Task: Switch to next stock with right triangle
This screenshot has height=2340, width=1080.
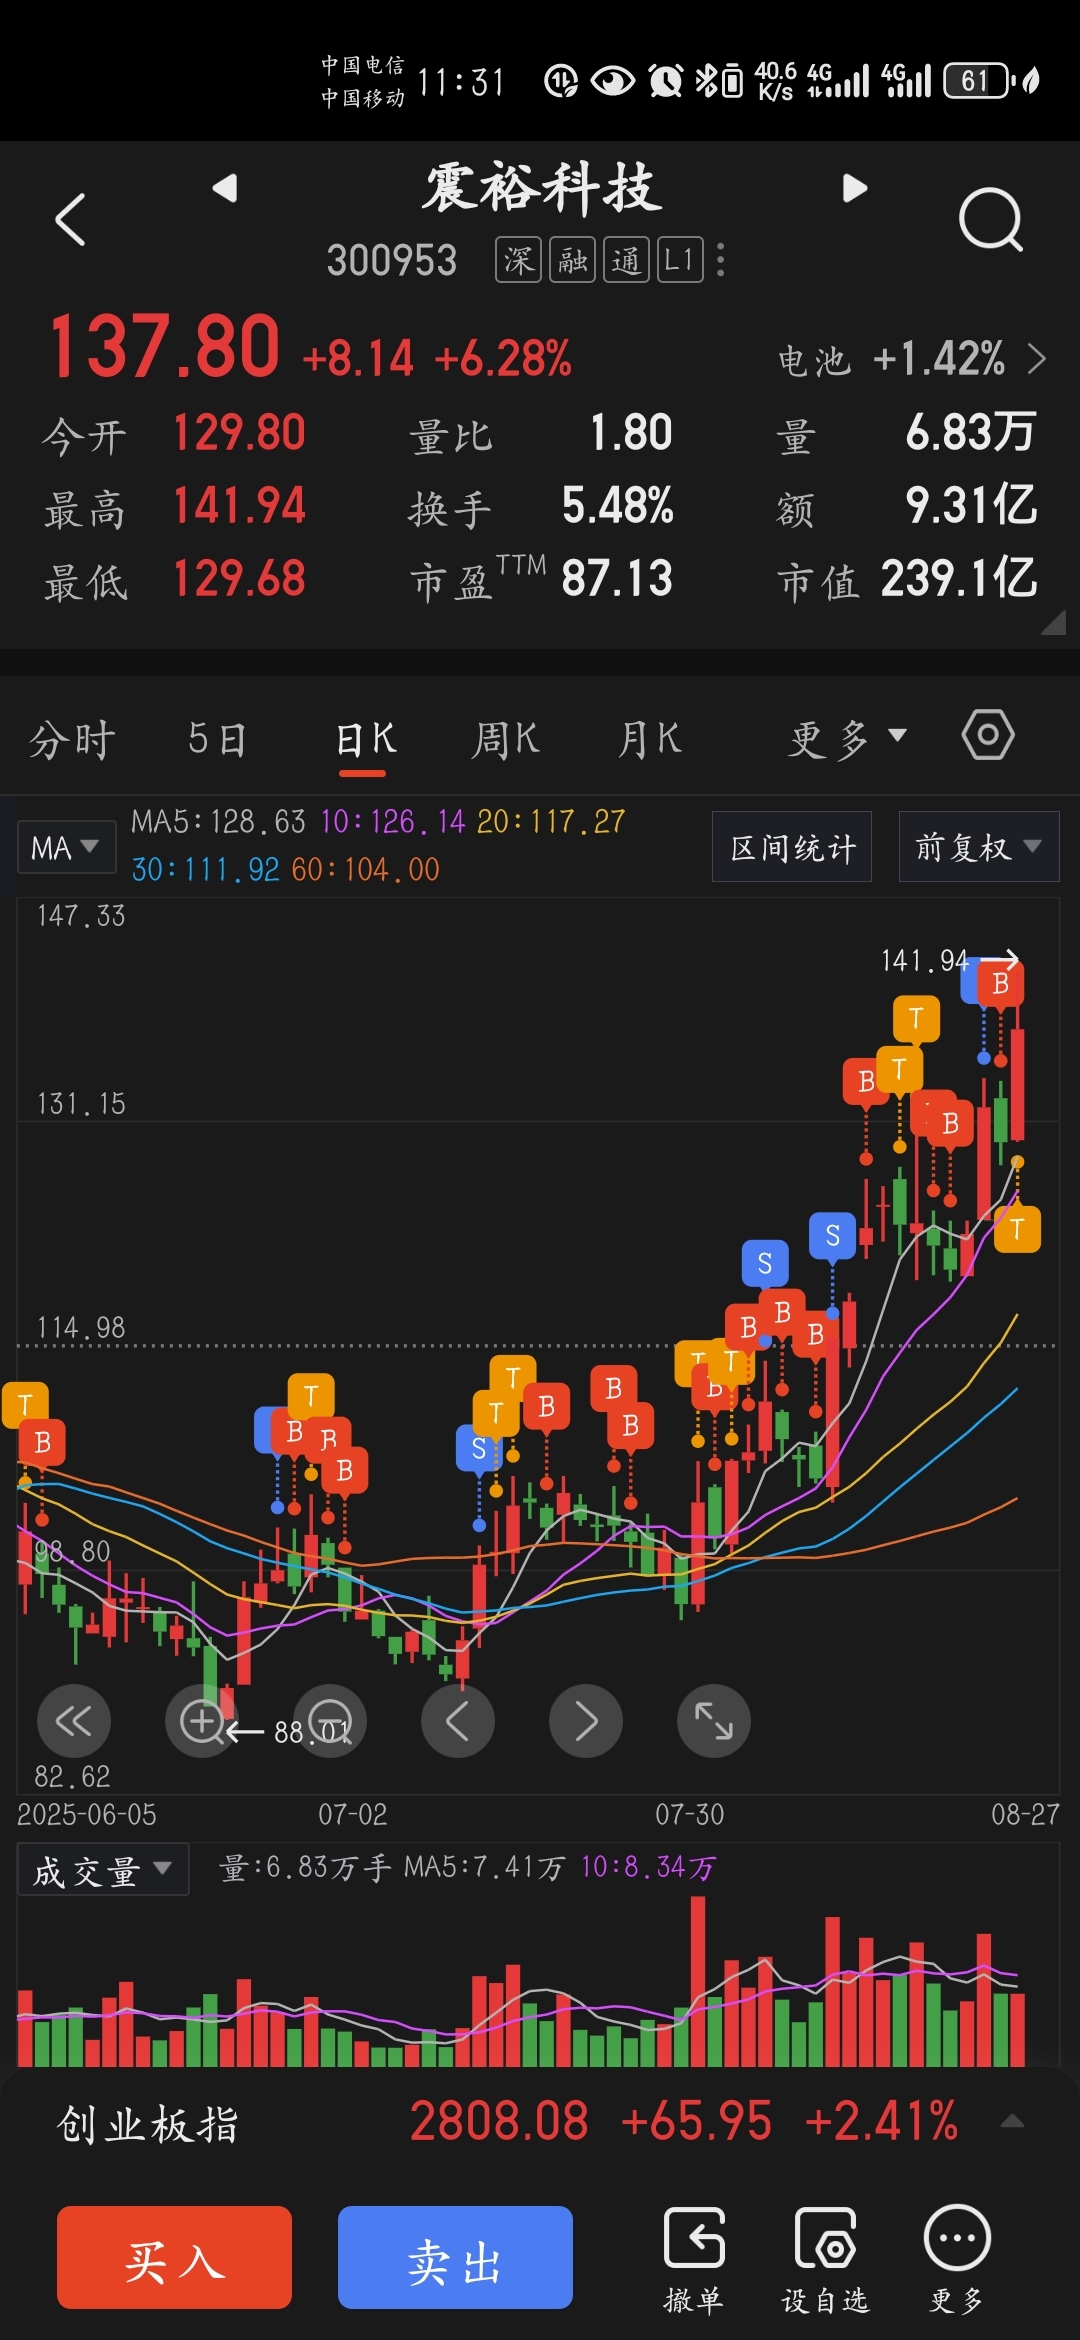Action: tap(854, 187)
